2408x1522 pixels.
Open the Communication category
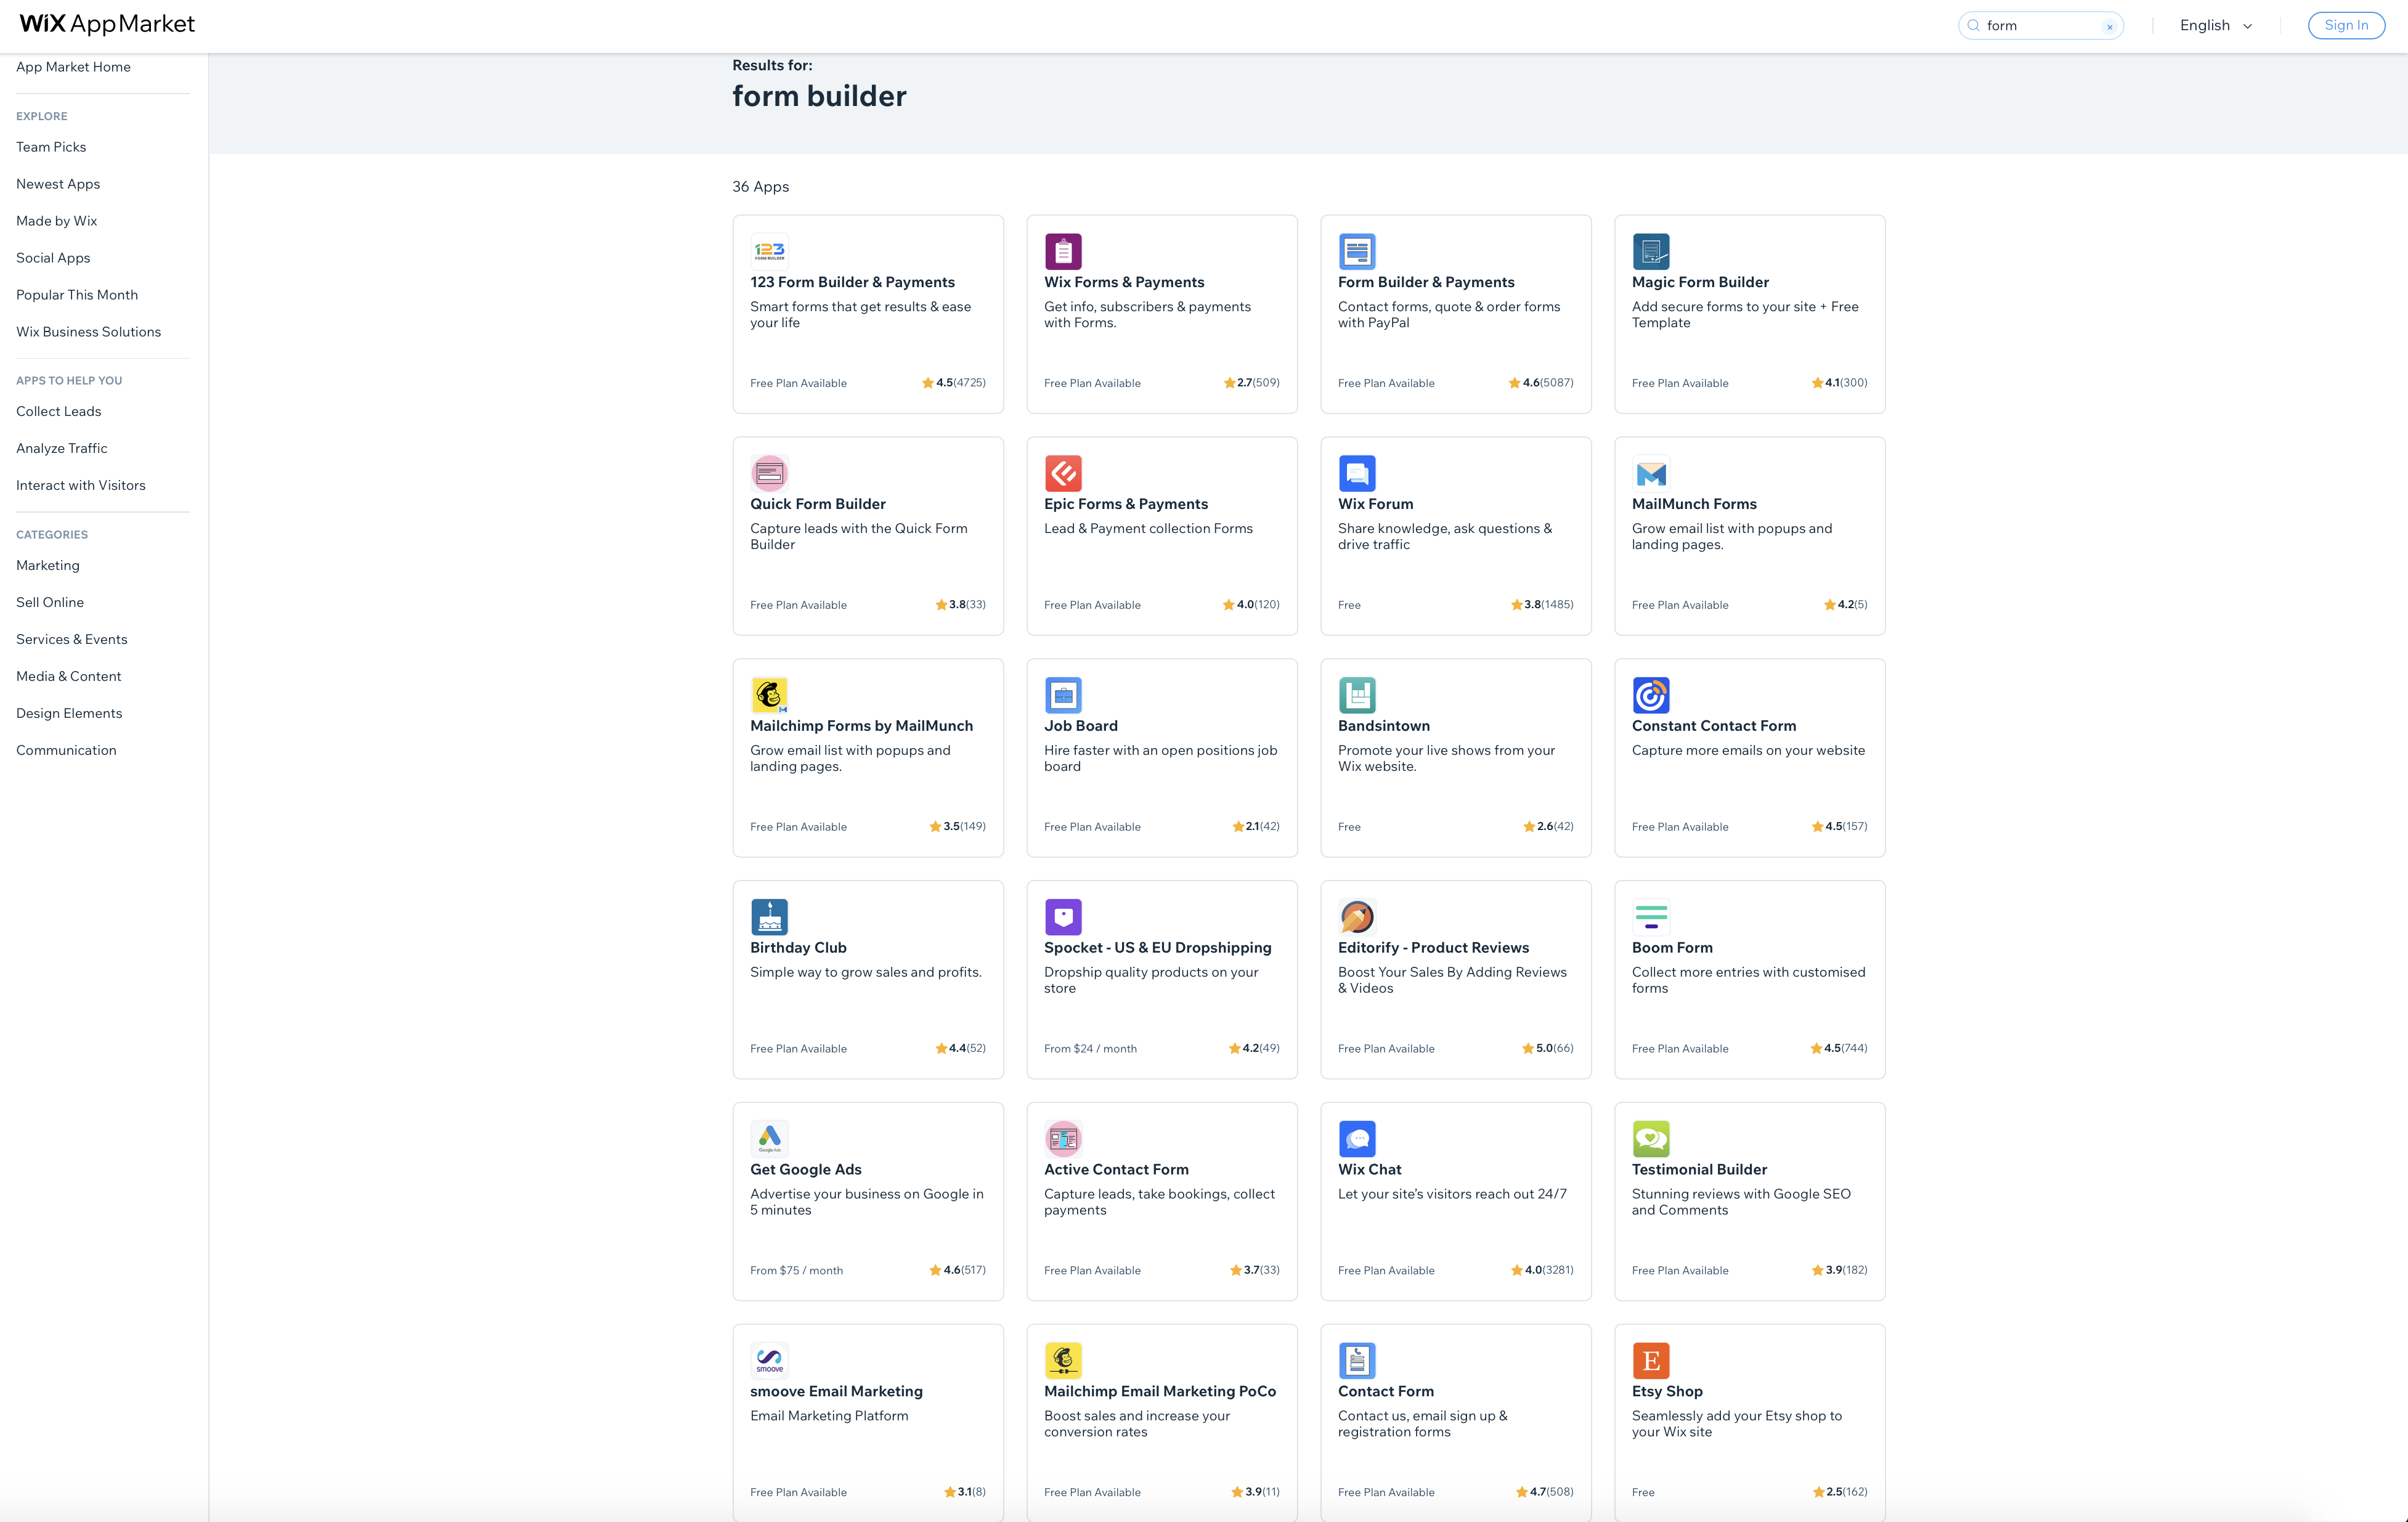tap(65, 749)
